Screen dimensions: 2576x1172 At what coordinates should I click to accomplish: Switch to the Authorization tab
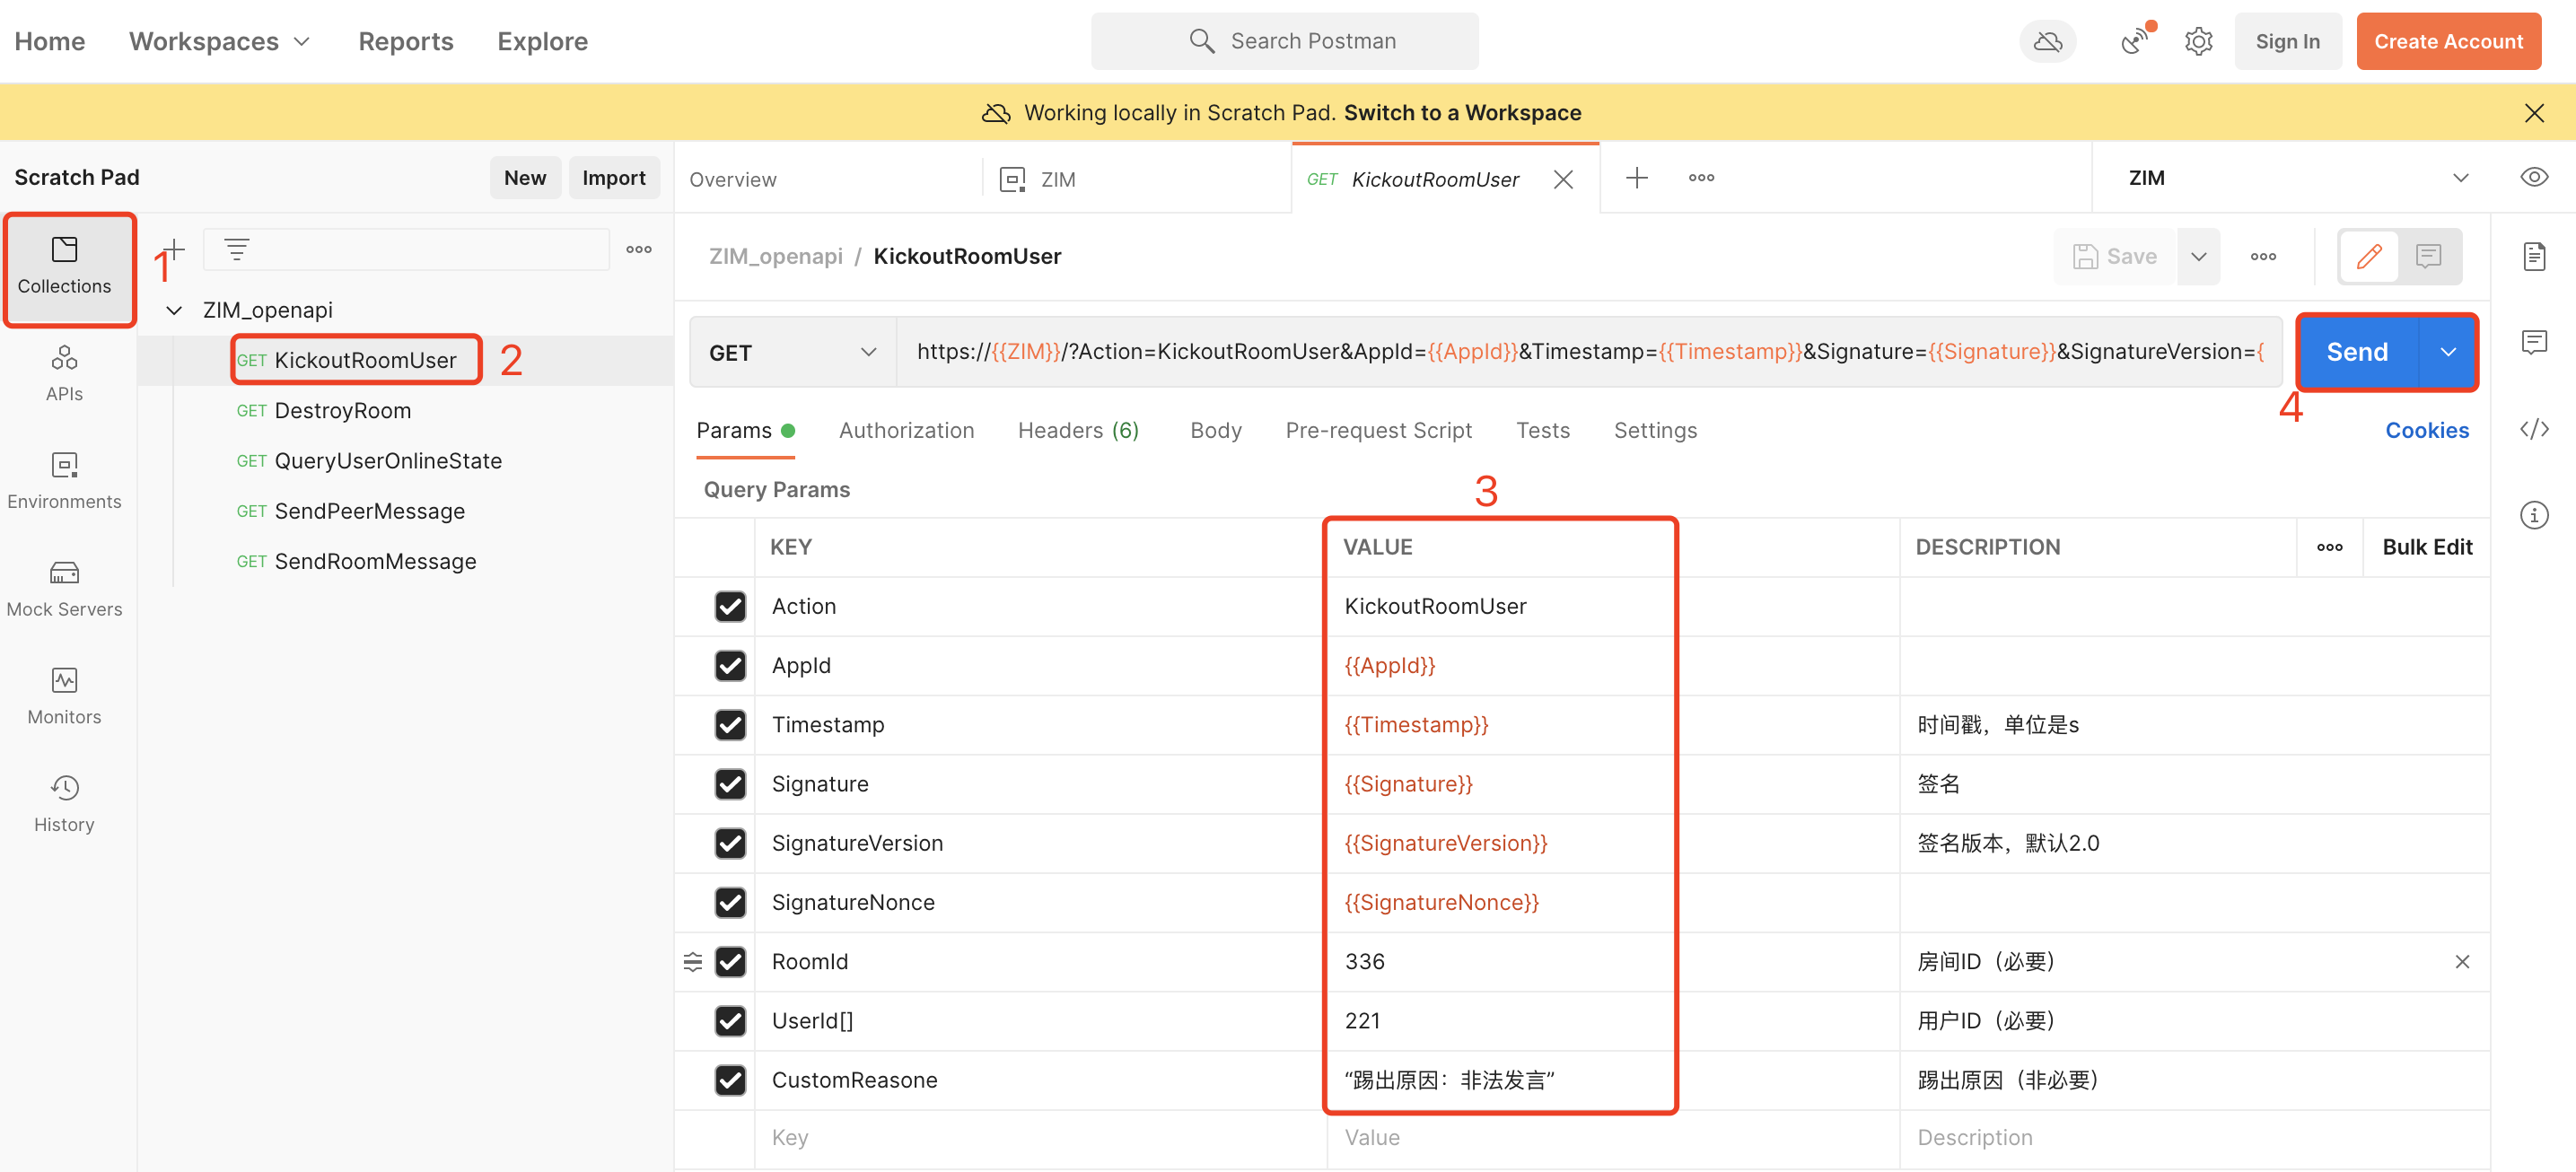pyautogui.click(x=906, y=430)
